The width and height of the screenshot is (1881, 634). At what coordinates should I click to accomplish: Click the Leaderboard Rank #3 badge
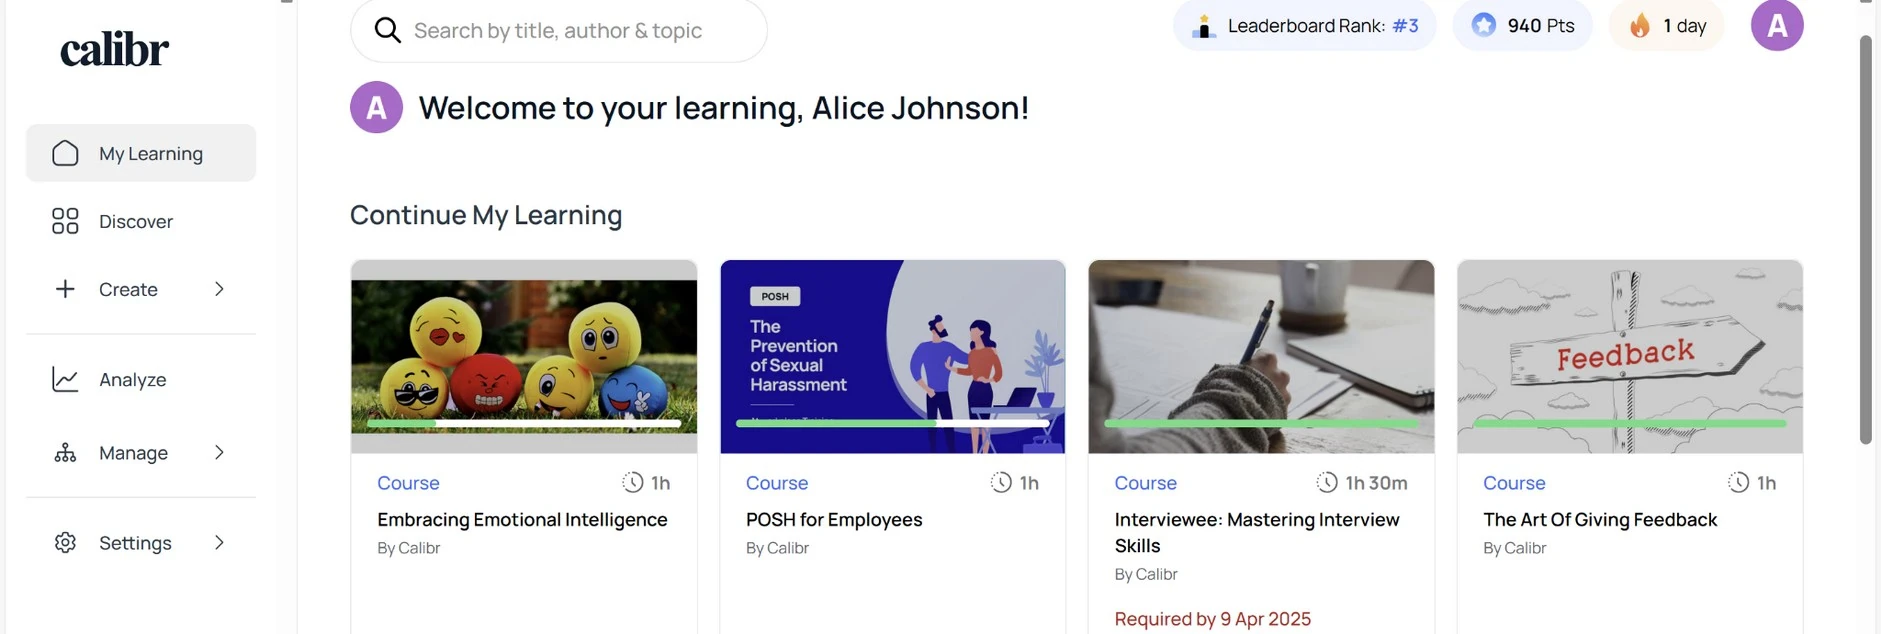[1304, 26]
